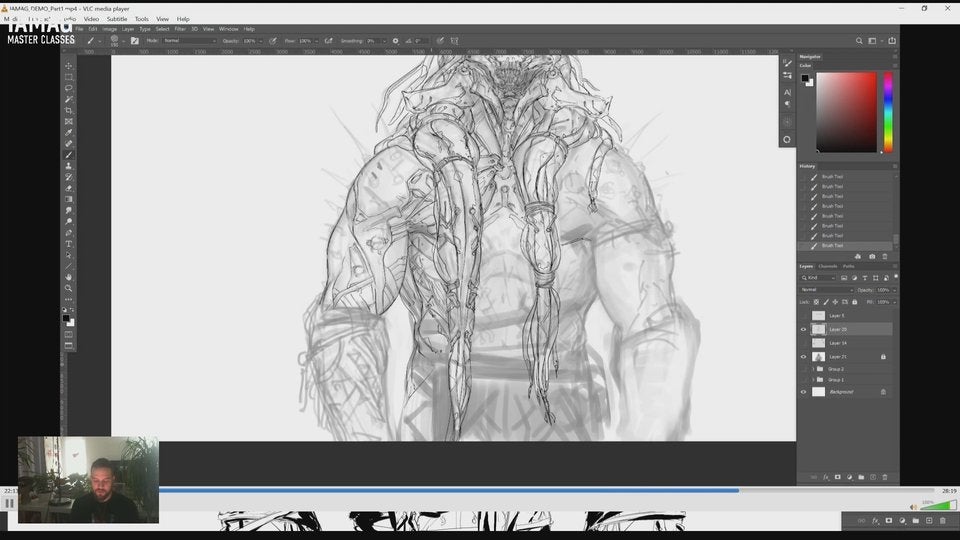Toggle Quick Mask mode icon
This screenshot has height=540, width=960.
69,334
